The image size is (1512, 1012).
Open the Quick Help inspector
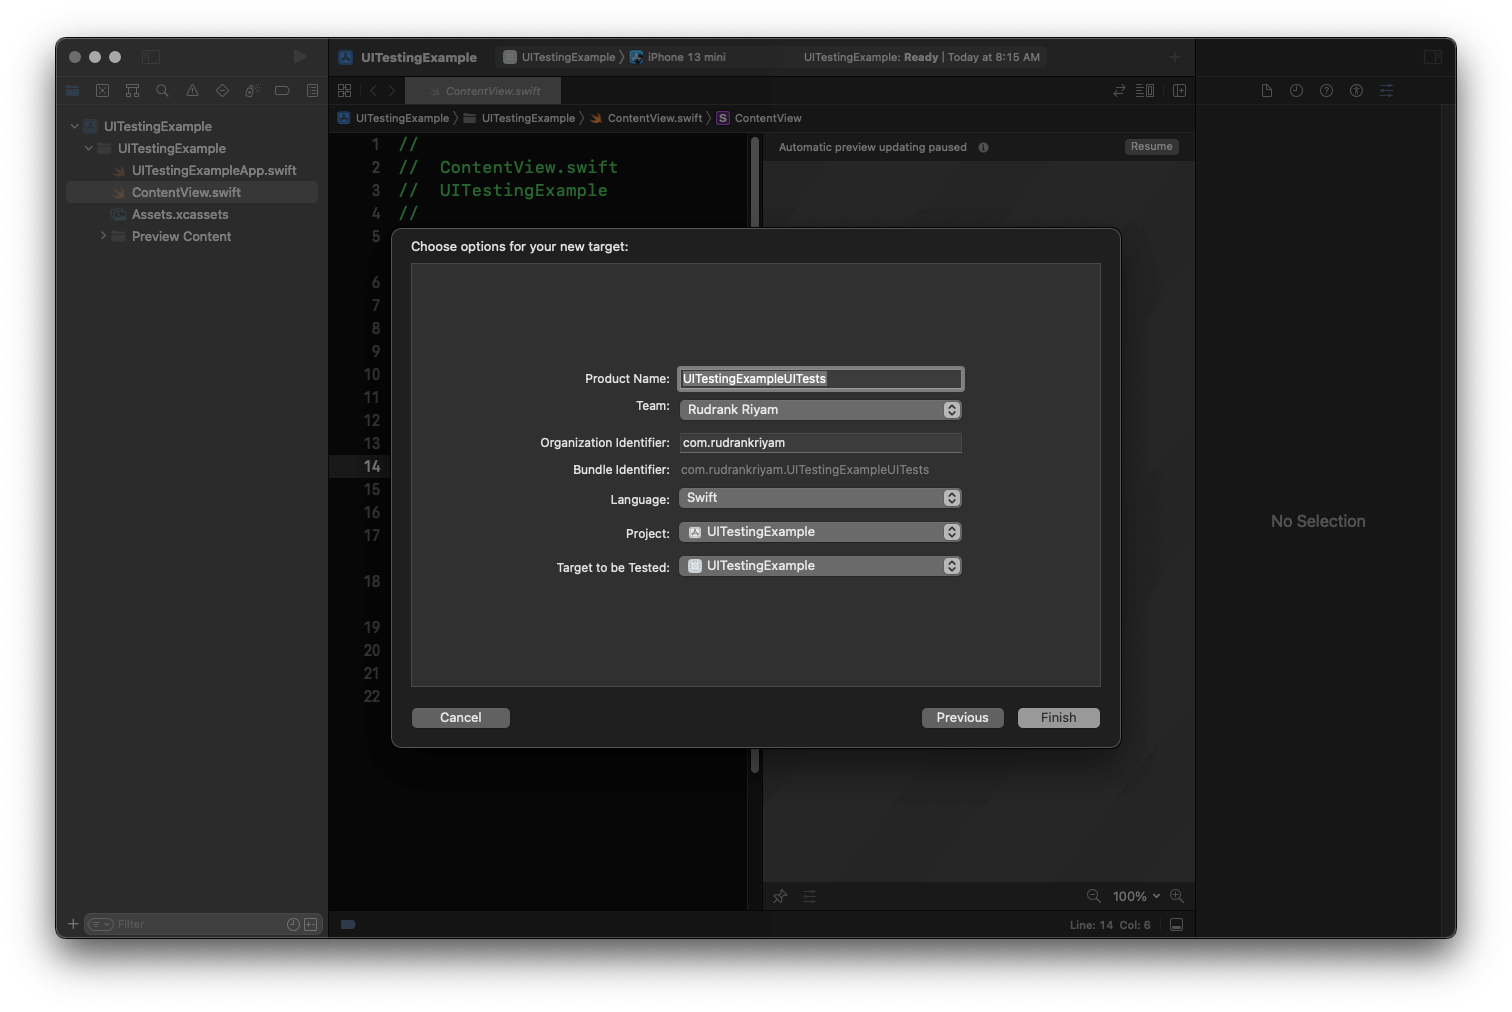pyautogui.click(x=1326, y=90)
